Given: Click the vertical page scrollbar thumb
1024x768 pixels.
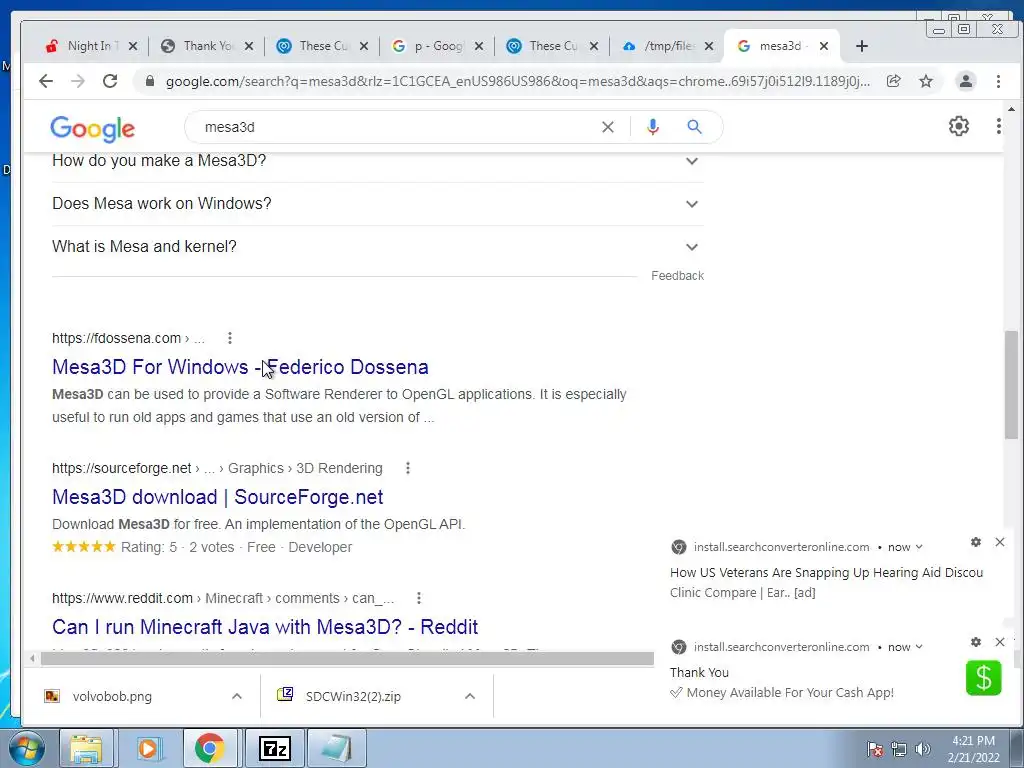Looking at the screenshot, I should 1011,385.
